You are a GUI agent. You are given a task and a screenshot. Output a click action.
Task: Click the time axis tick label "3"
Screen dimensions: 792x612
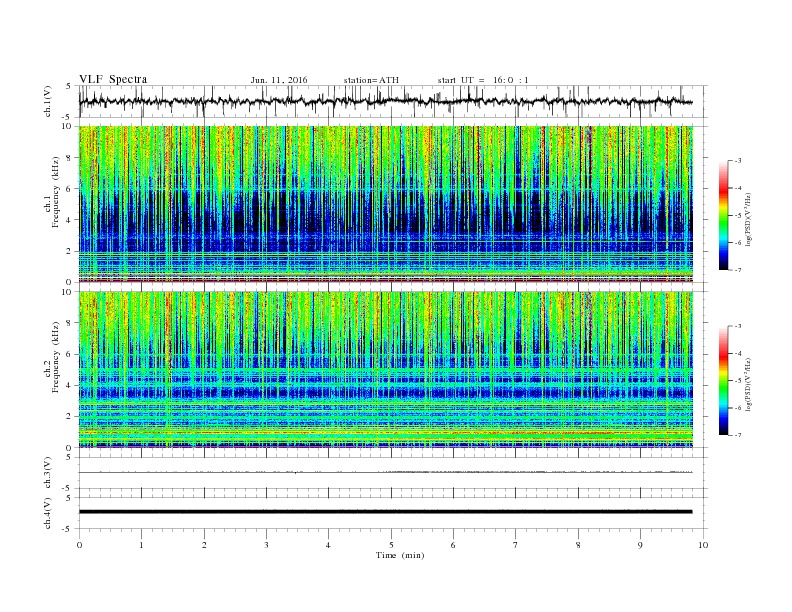pos(266,545)
